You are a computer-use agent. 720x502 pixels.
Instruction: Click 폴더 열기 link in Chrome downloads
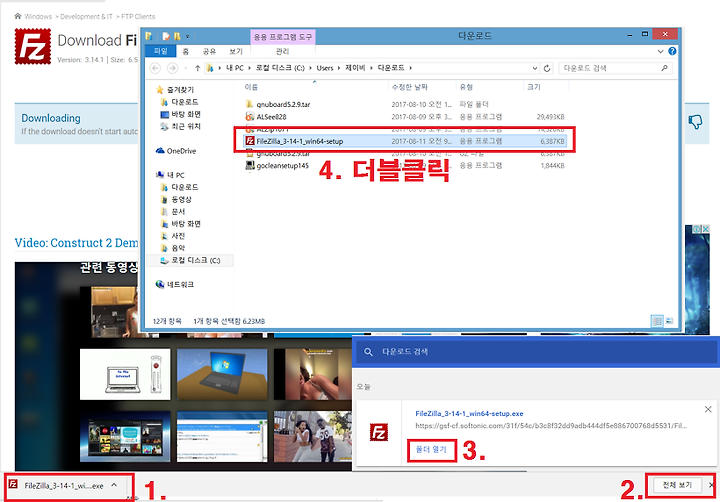pos(431,450)
